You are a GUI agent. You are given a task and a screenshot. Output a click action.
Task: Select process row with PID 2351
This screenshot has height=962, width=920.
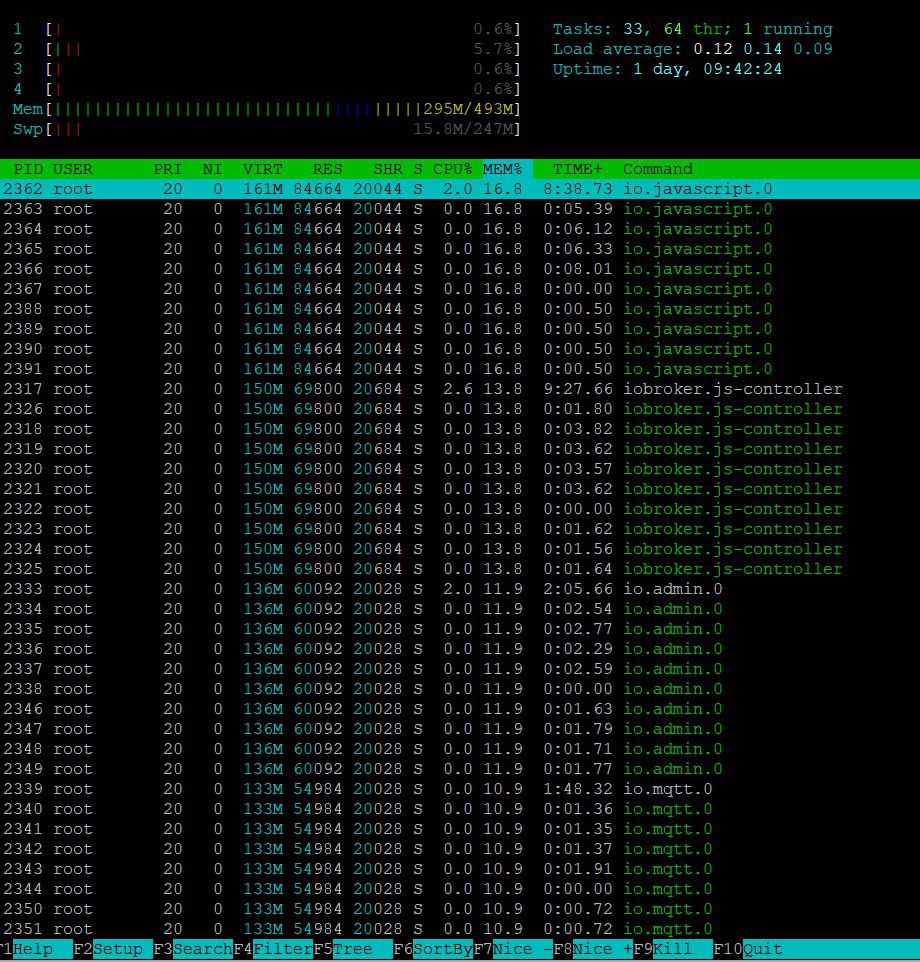(x=460, y=929)
